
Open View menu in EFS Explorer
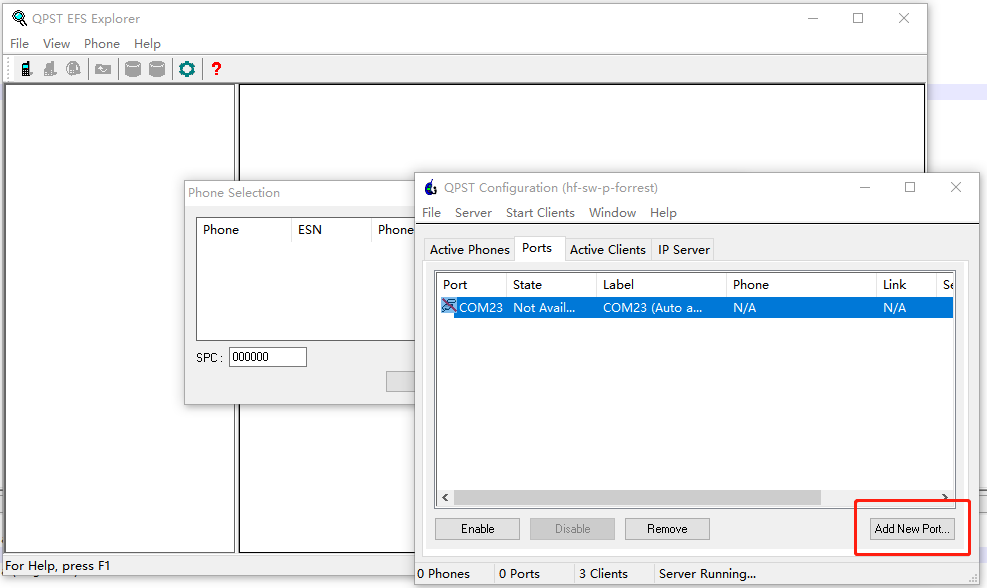56,43
